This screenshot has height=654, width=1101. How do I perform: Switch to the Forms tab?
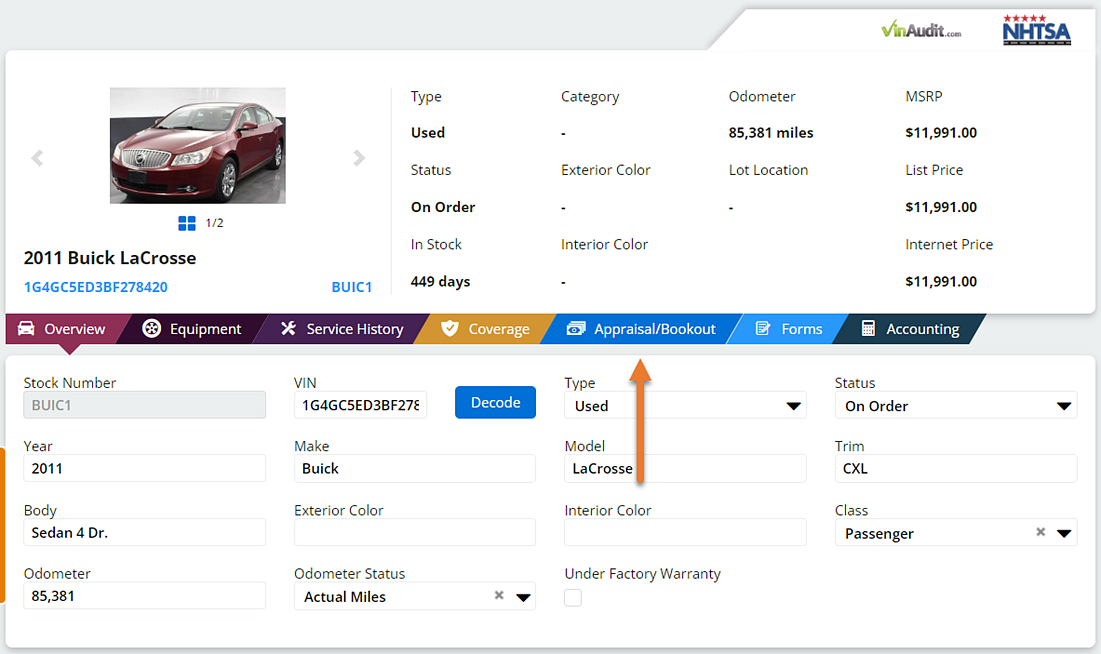[800, 328]
